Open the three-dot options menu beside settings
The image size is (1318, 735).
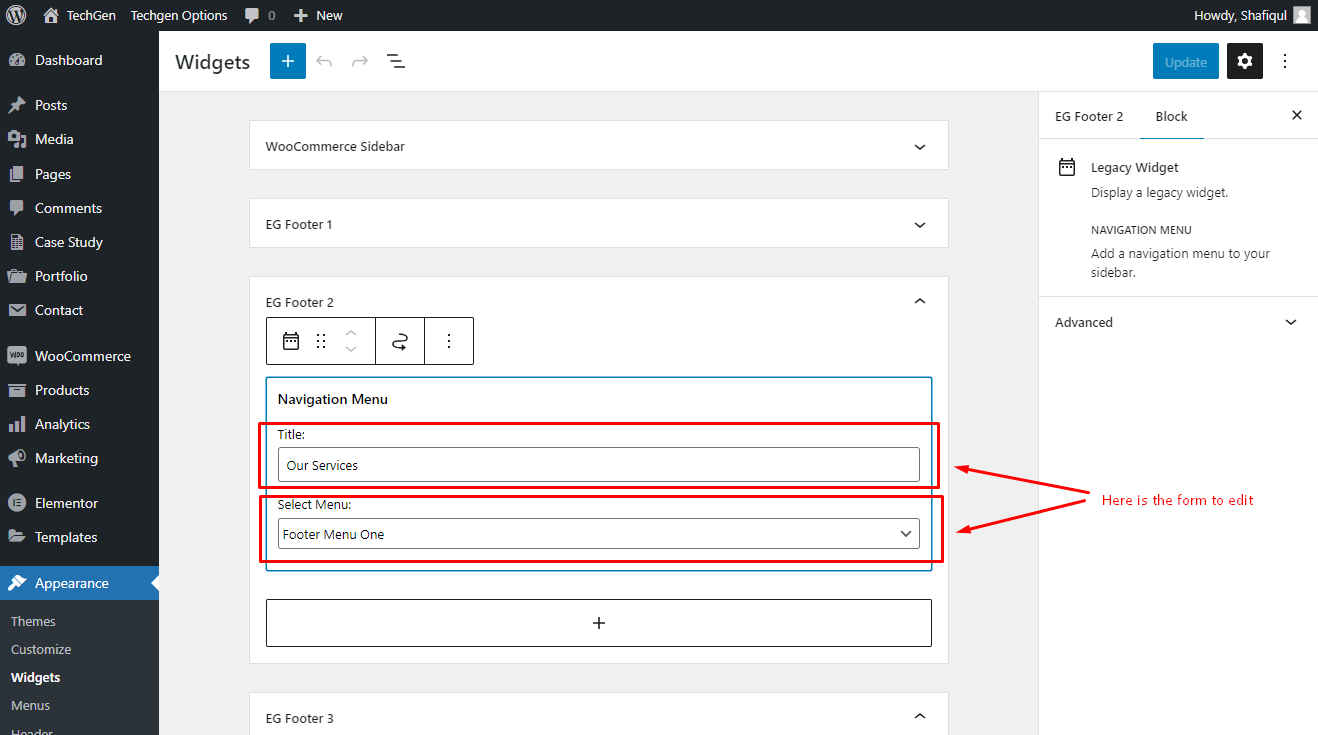click(1286, 61)
